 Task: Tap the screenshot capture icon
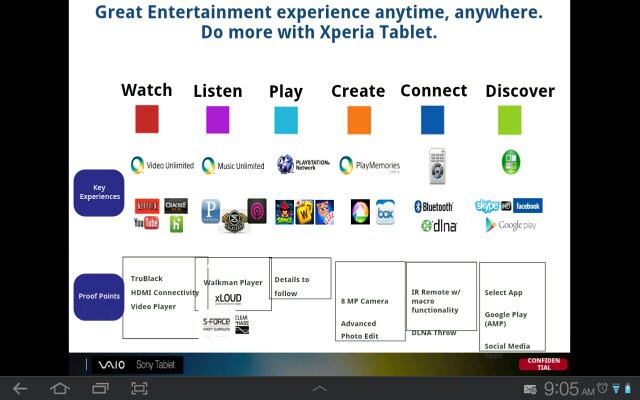coord(139,389)
